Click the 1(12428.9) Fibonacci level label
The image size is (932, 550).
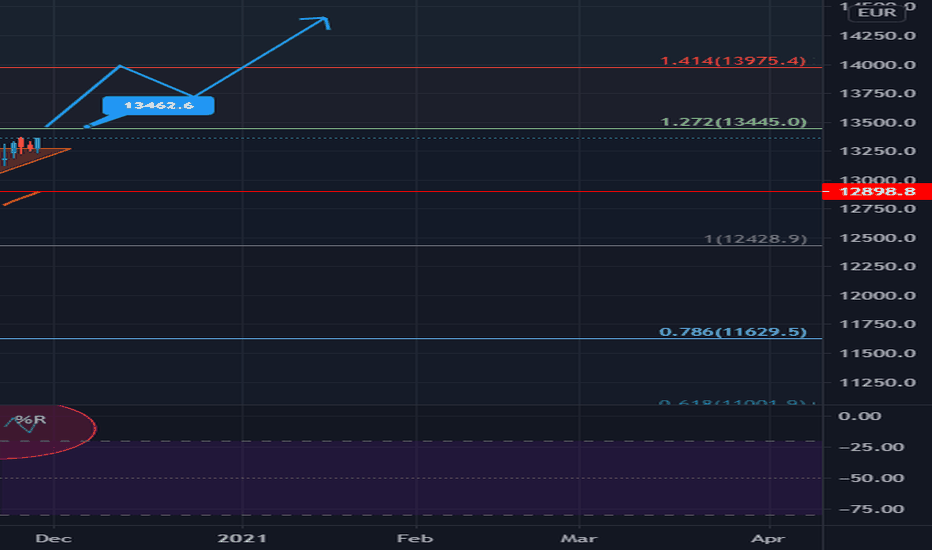point(755,239)
